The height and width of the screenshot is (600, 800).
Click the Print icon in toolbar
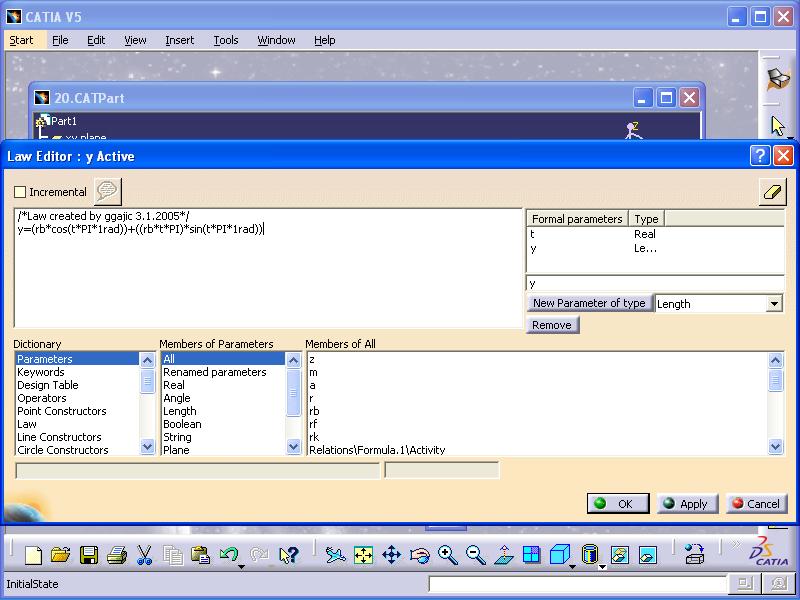tap(116, 555)
